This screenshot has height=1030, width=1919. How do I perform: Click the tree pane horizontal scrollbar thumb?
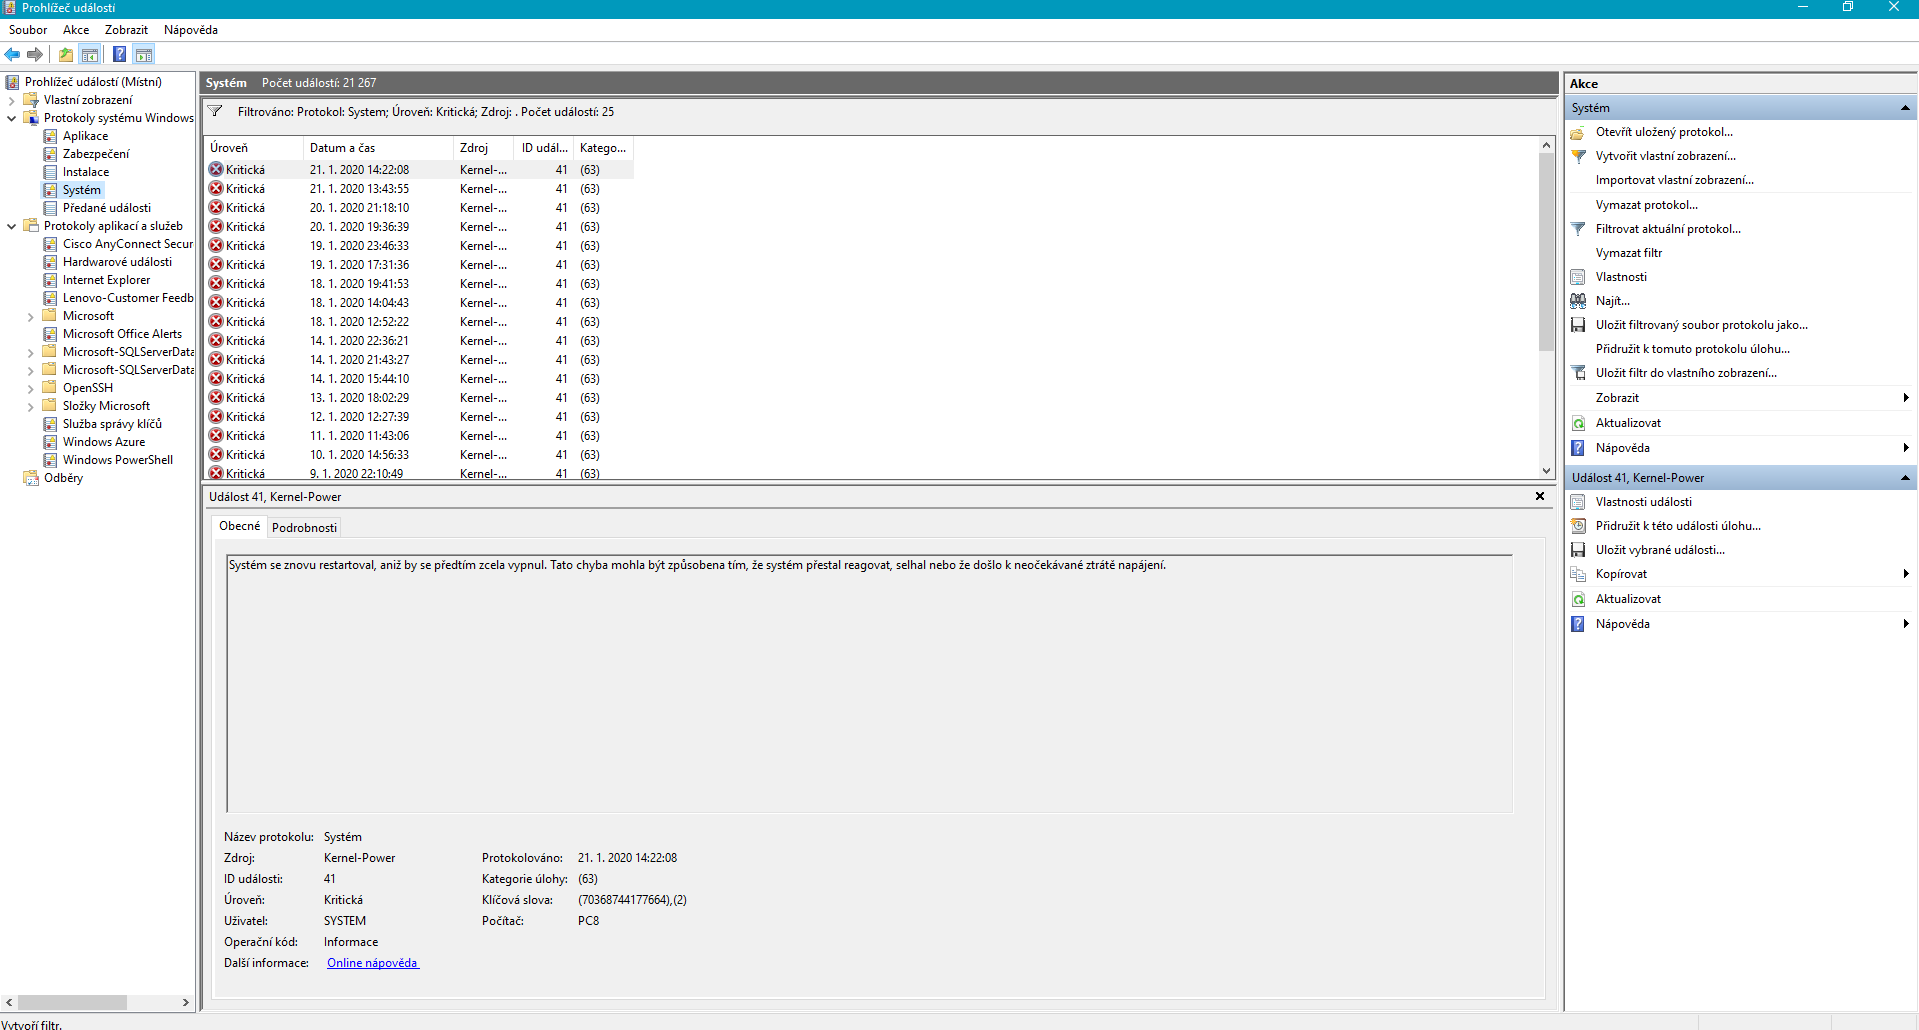(x=73, y=1002)
